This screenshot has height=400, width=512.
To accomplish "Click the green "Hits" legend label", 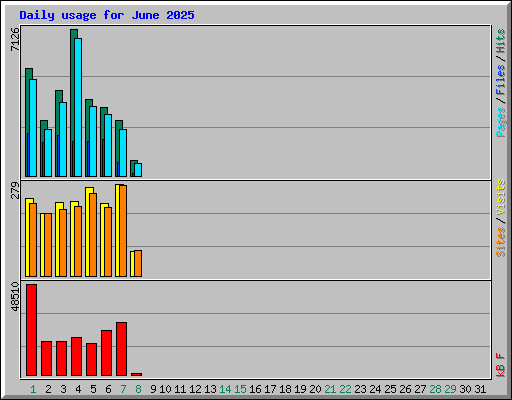I will 500,41.
